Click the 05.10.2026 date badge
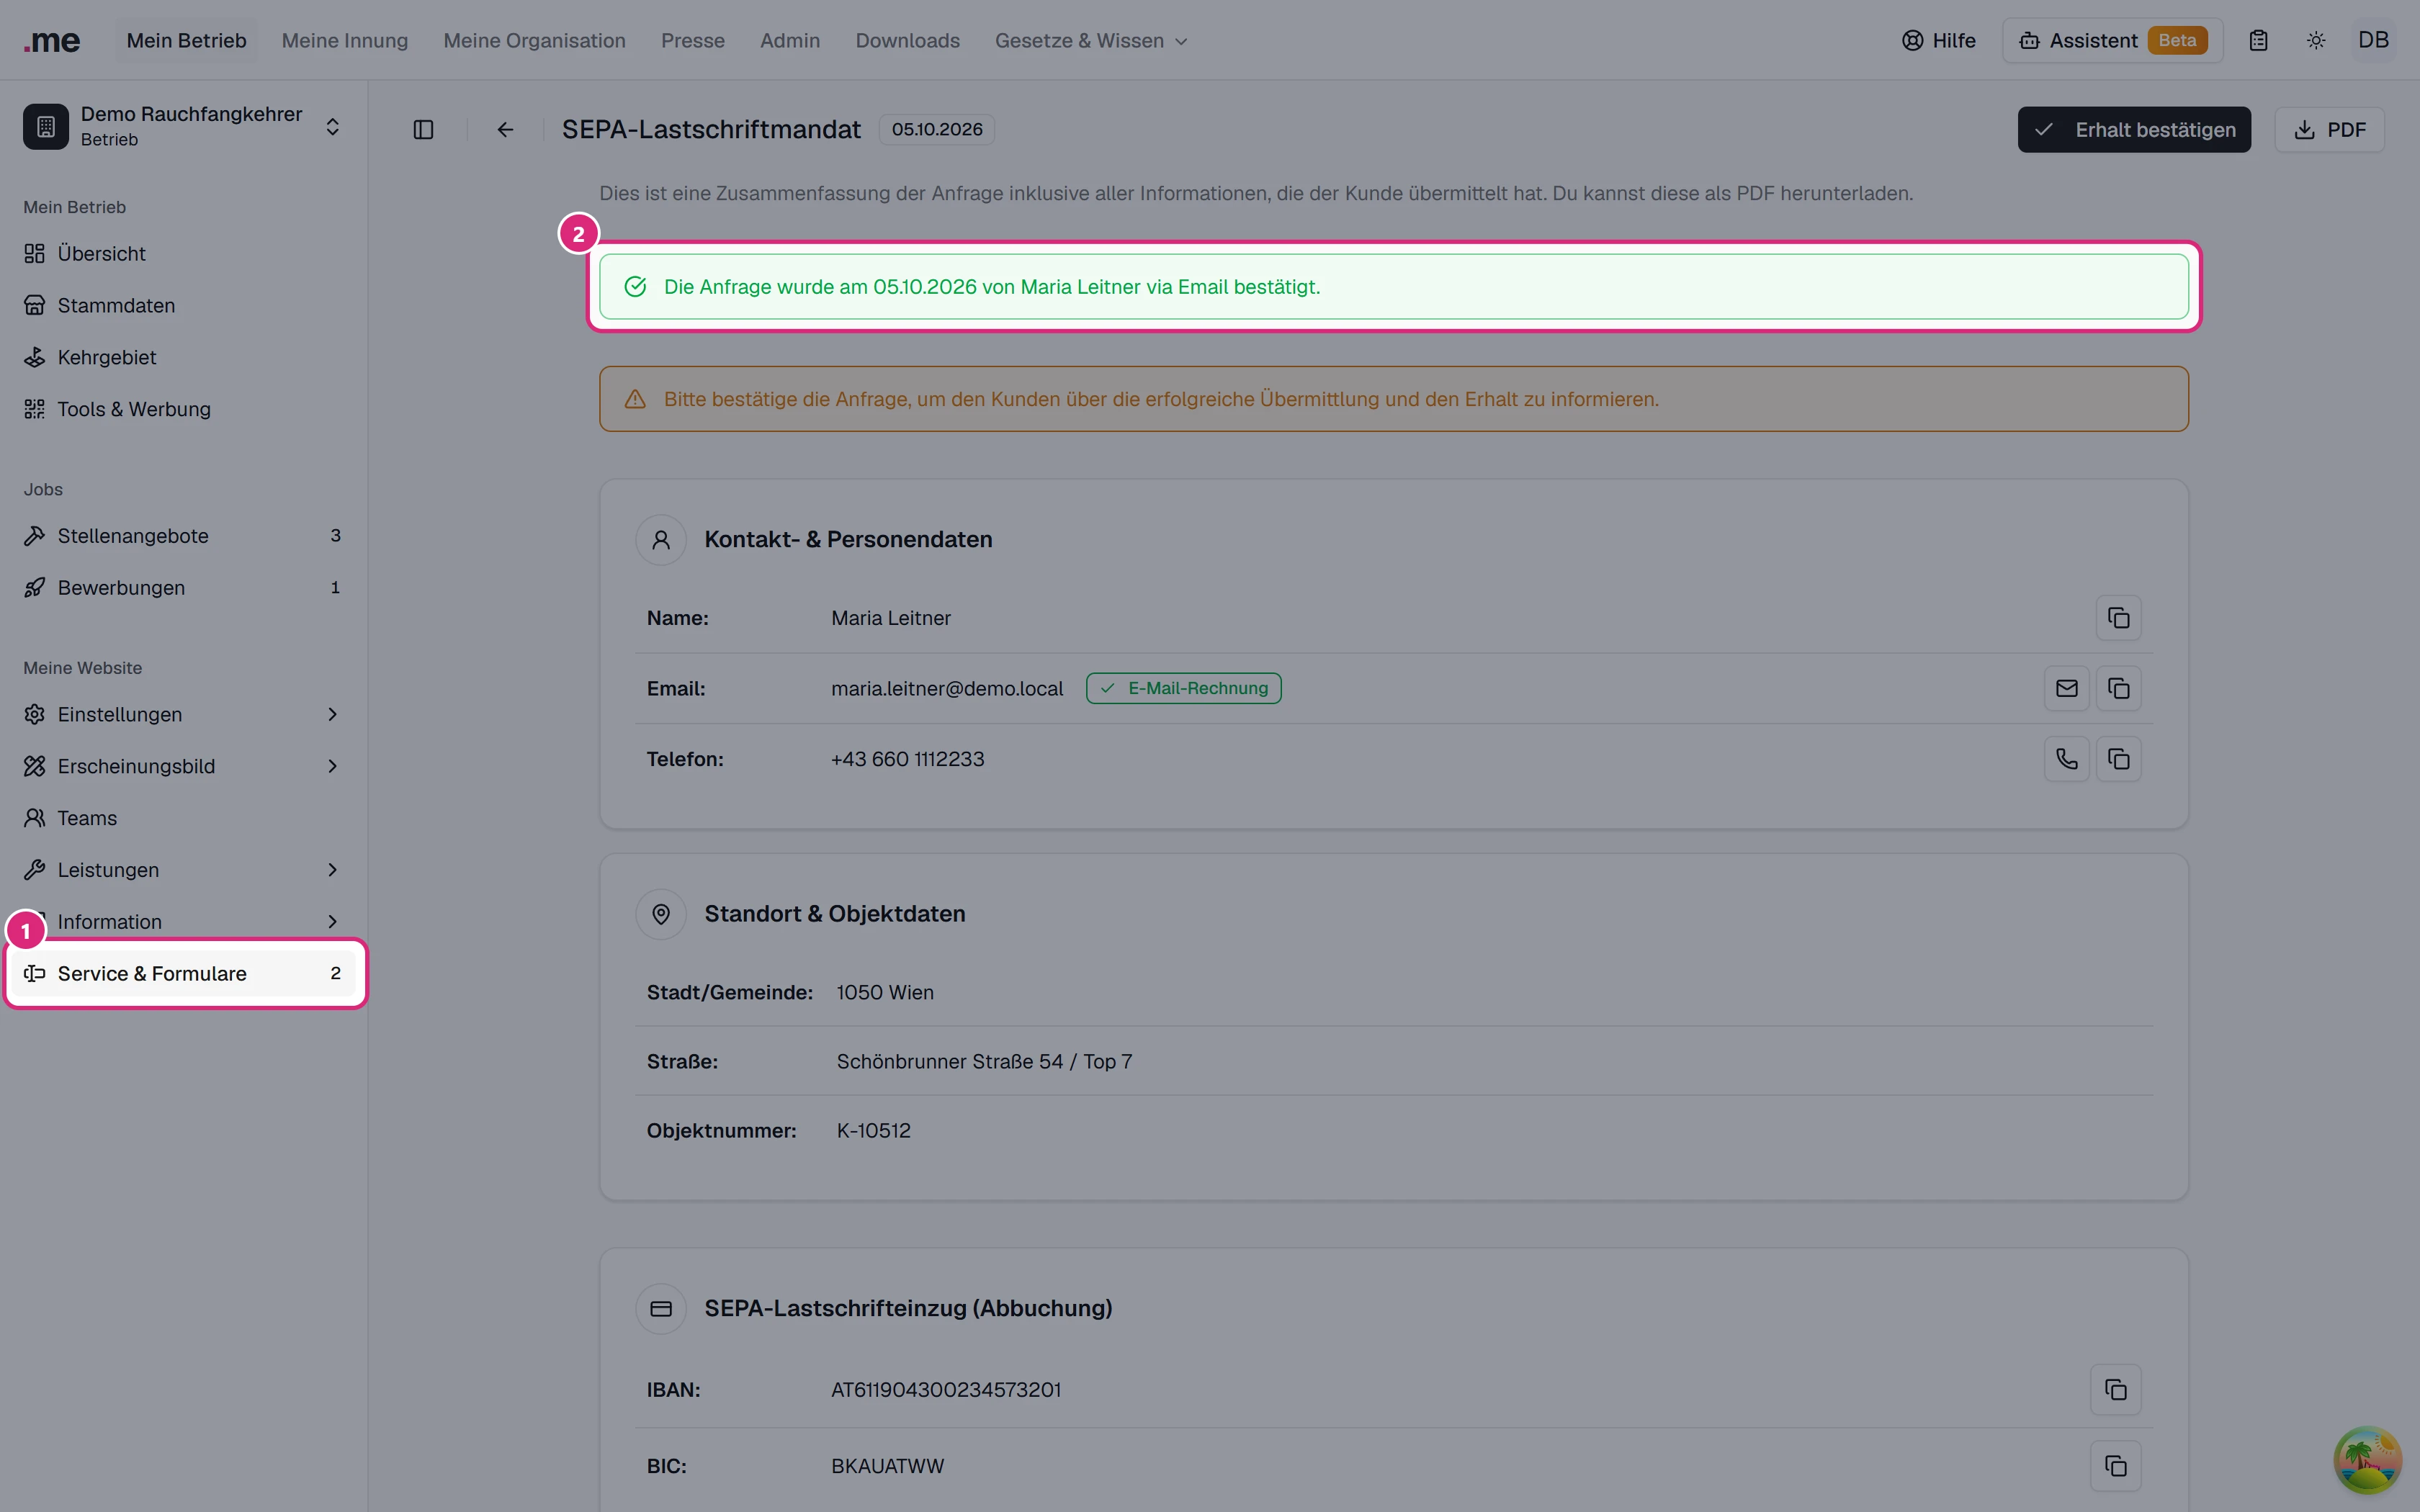The width and height of the screenshot is (2420, 1512). point(937,130)
